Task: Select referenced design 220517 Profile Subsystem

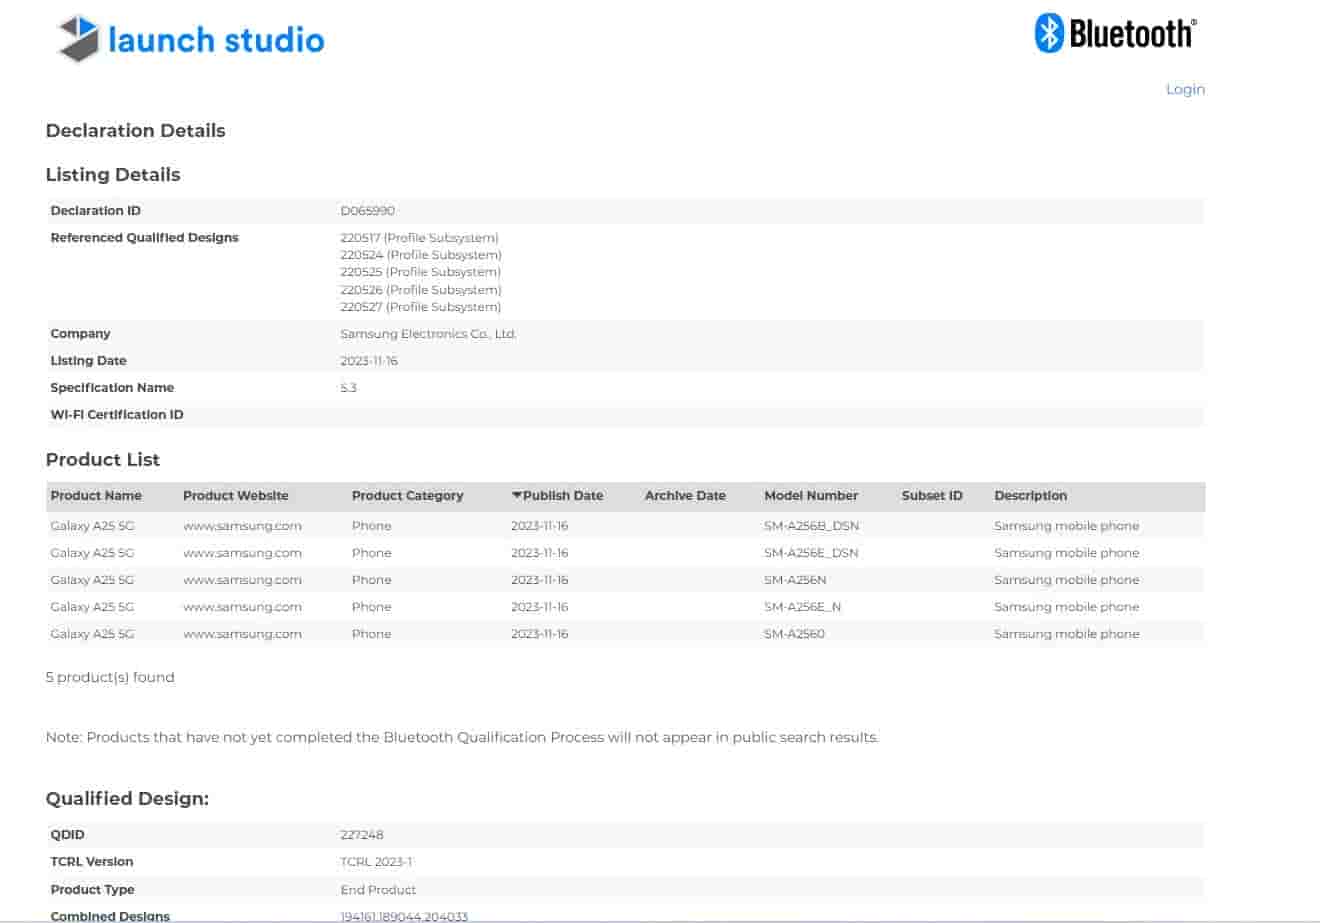Action: pos(419,238)
